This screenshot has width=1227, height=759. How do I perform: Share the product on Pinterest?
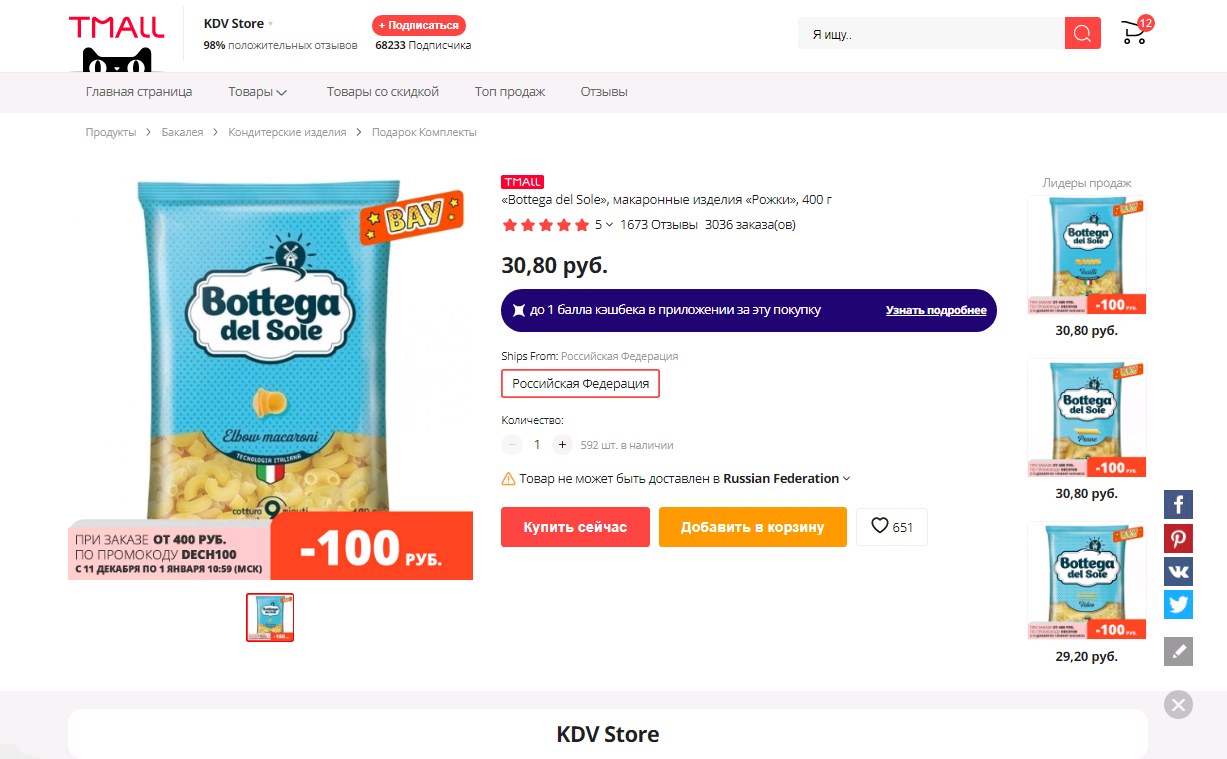(x=1178, y=538)
